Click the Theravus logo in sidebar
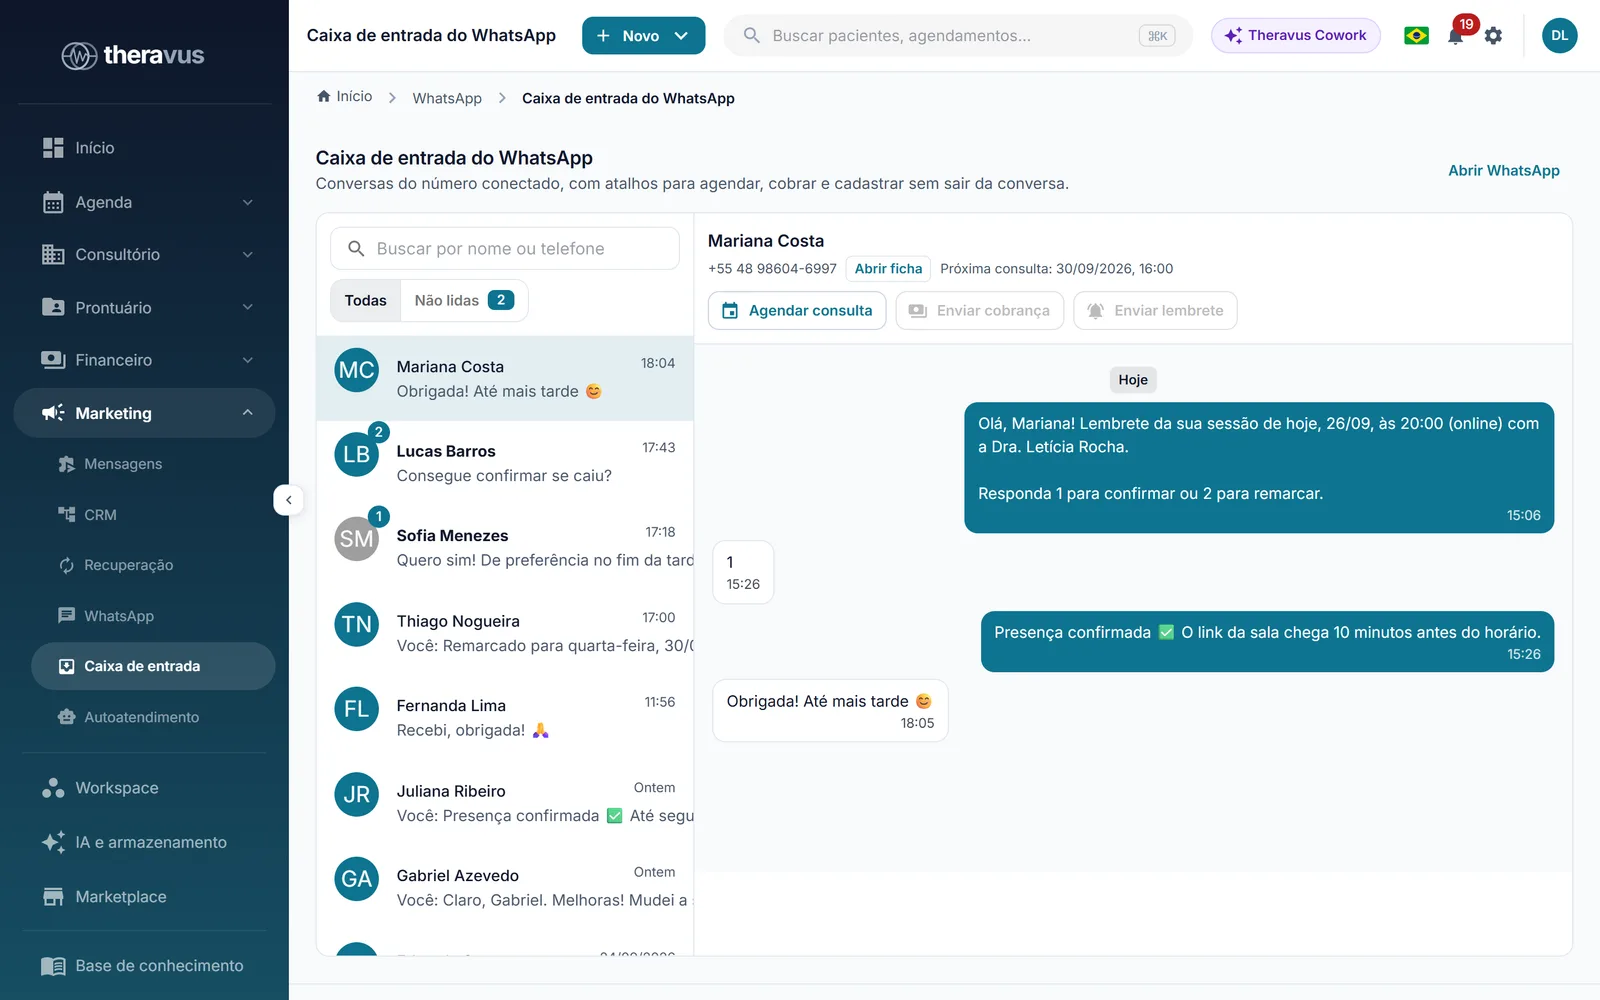Image resolution: width=1600 pixels, height=1000 pixels. (133, 55)
